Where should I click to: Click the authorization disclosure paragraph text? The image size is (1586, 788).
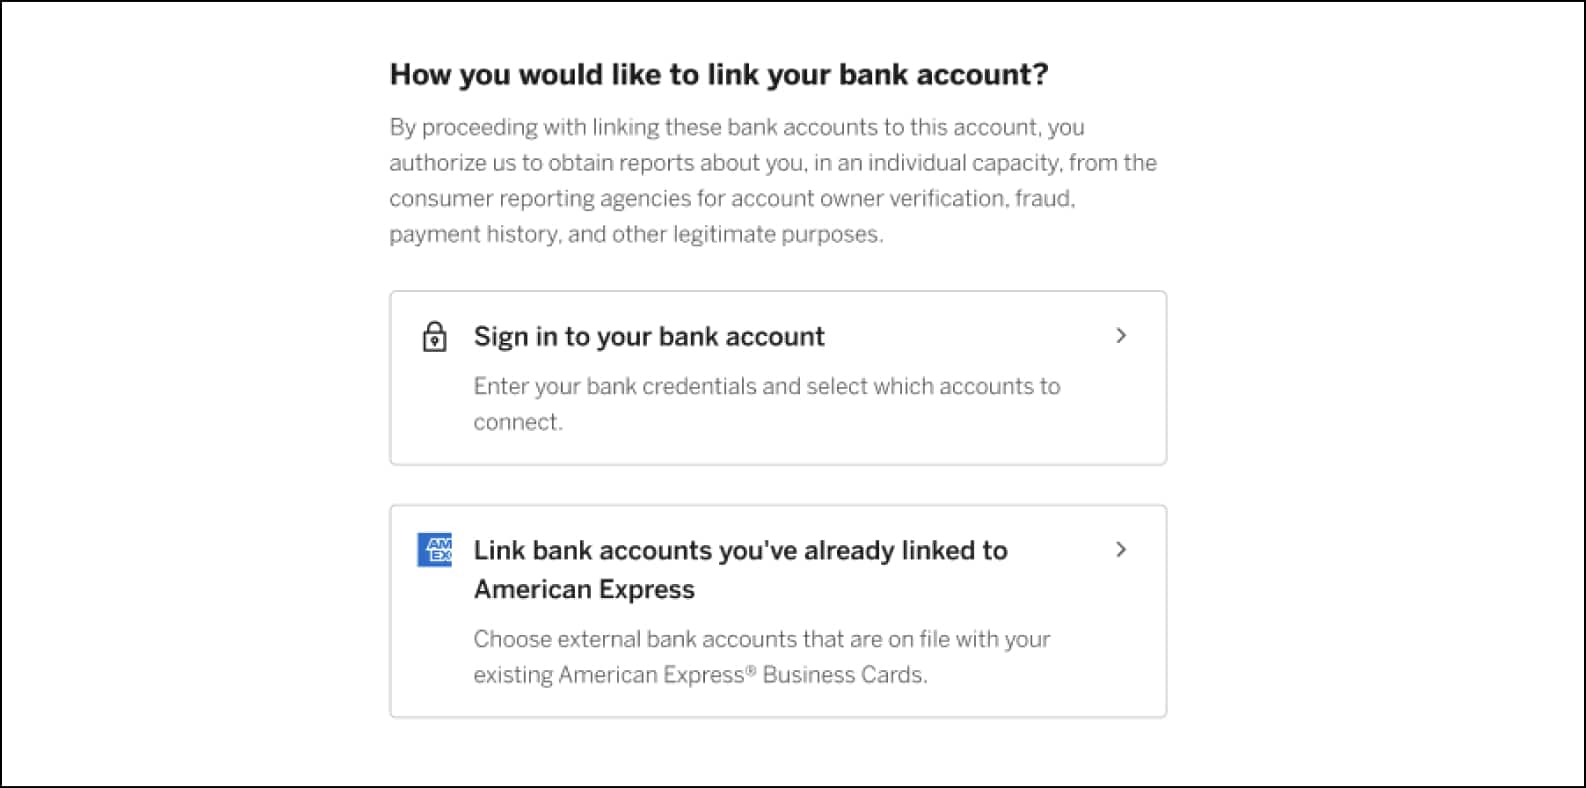(x=773, y=180)
